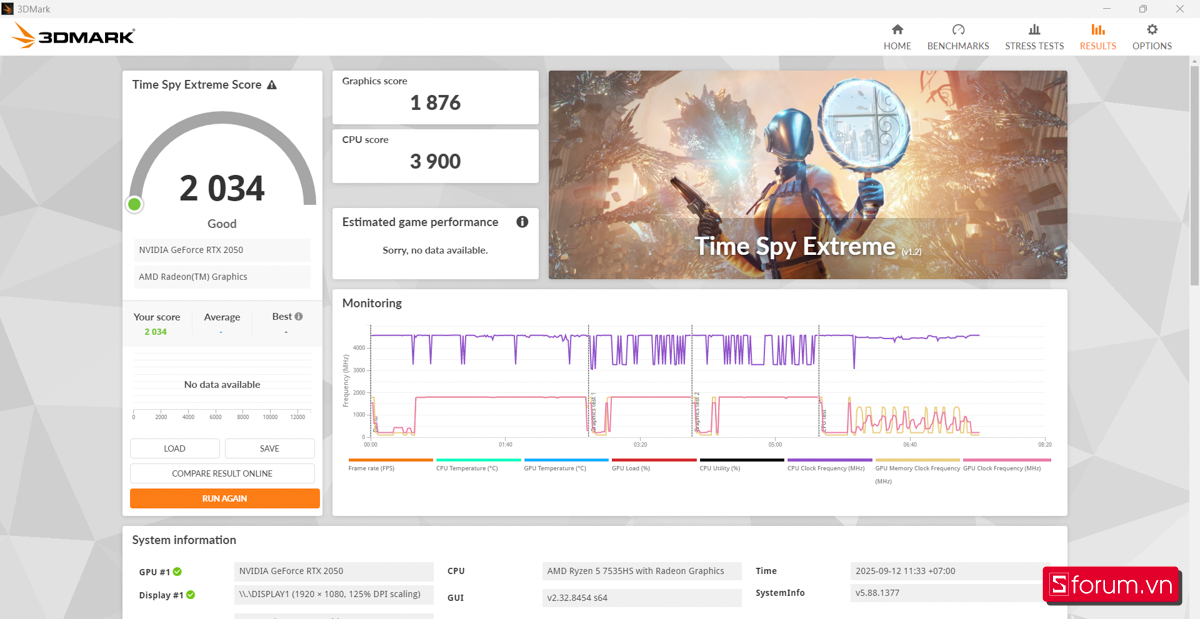Viewport: 1200px width, 619px height.
Task: Click the GUI version v2.32.8454 s64
Action: coord(642,598)
